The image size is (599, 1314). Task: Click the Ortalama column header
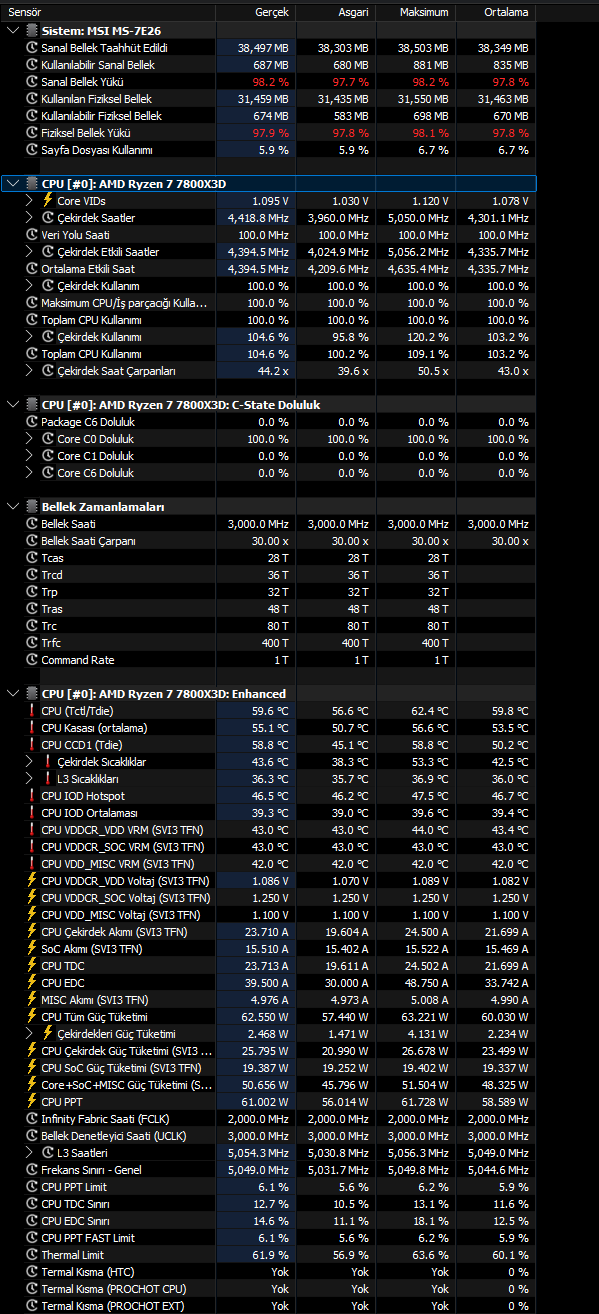coord(495,12)
